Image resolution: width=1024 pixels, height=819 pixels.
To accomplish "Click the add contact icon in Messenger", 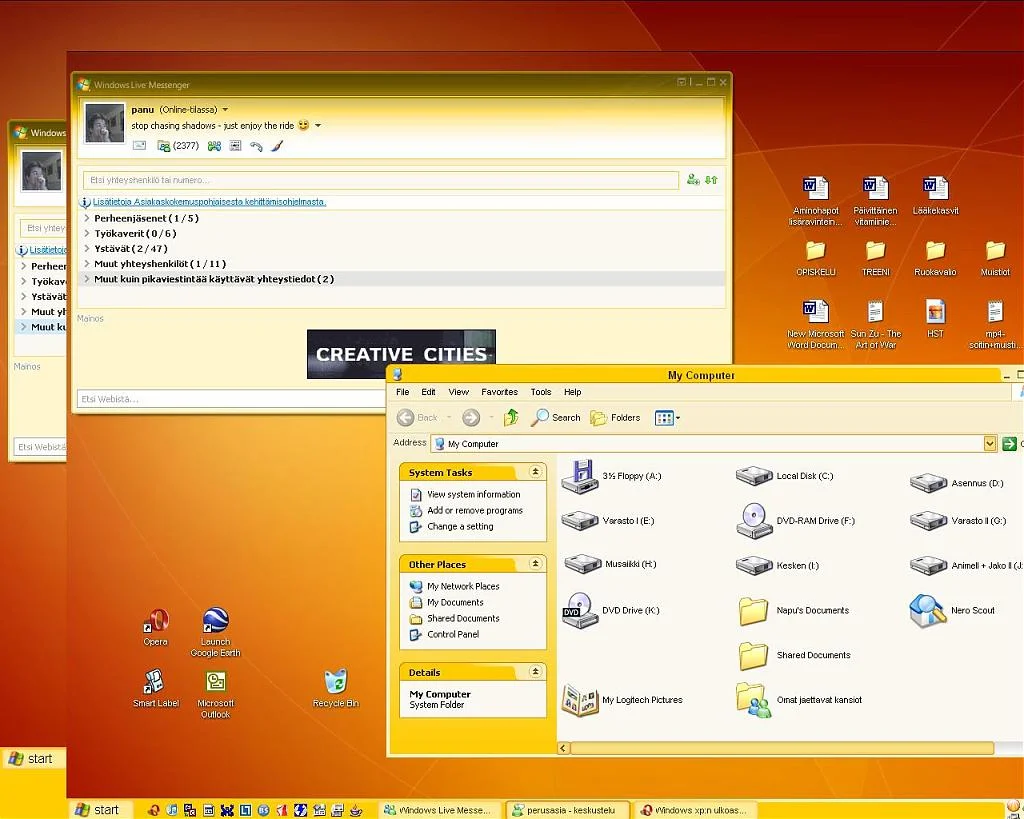I will coord(693,180).
